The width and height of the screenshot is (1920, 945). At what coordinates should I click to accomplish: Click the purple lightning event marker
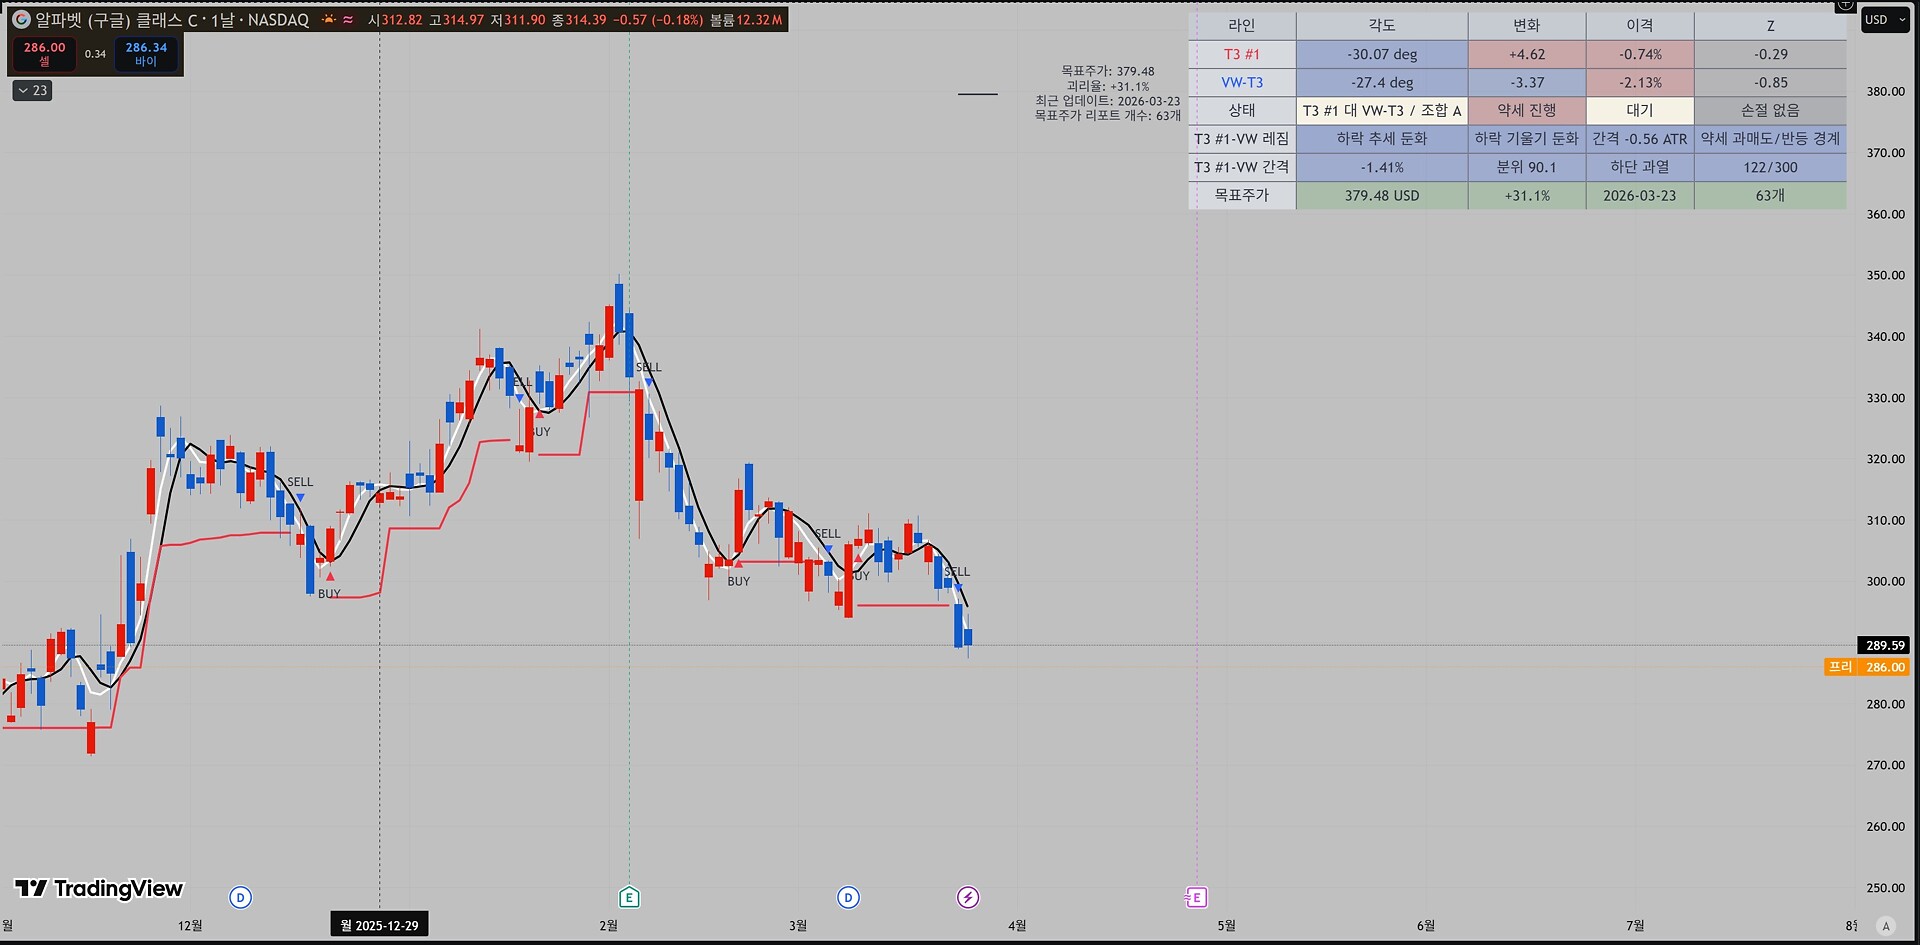click(x=968, y=897)
